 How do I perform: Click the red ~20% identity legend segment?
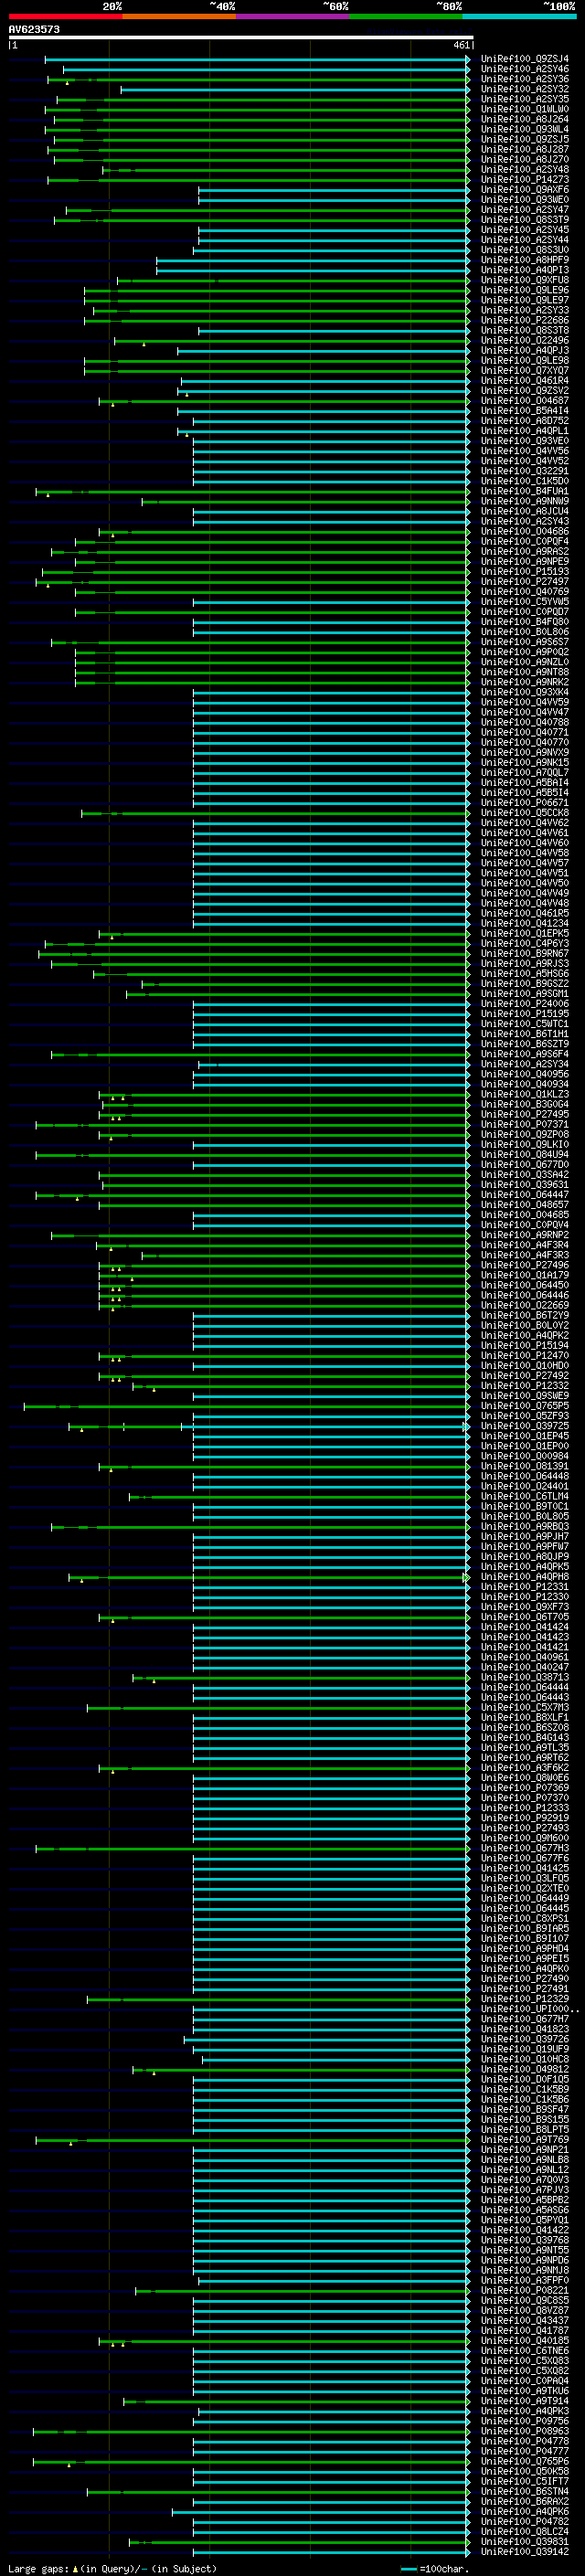(x=65, y=16)
